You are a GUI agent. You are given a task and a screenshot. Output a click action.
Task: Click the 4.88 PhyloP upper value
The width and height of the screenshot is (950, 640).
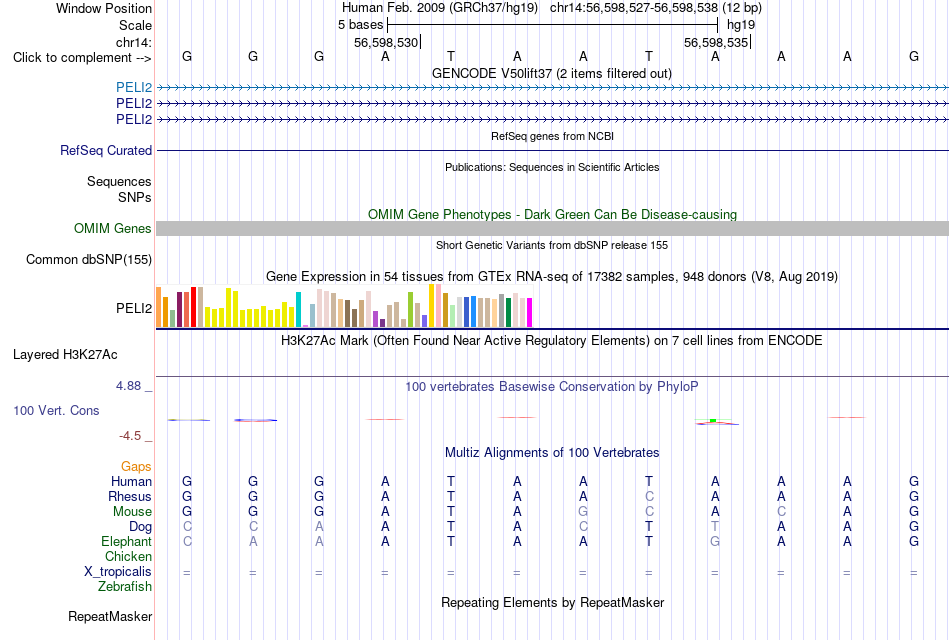[128, 385]
